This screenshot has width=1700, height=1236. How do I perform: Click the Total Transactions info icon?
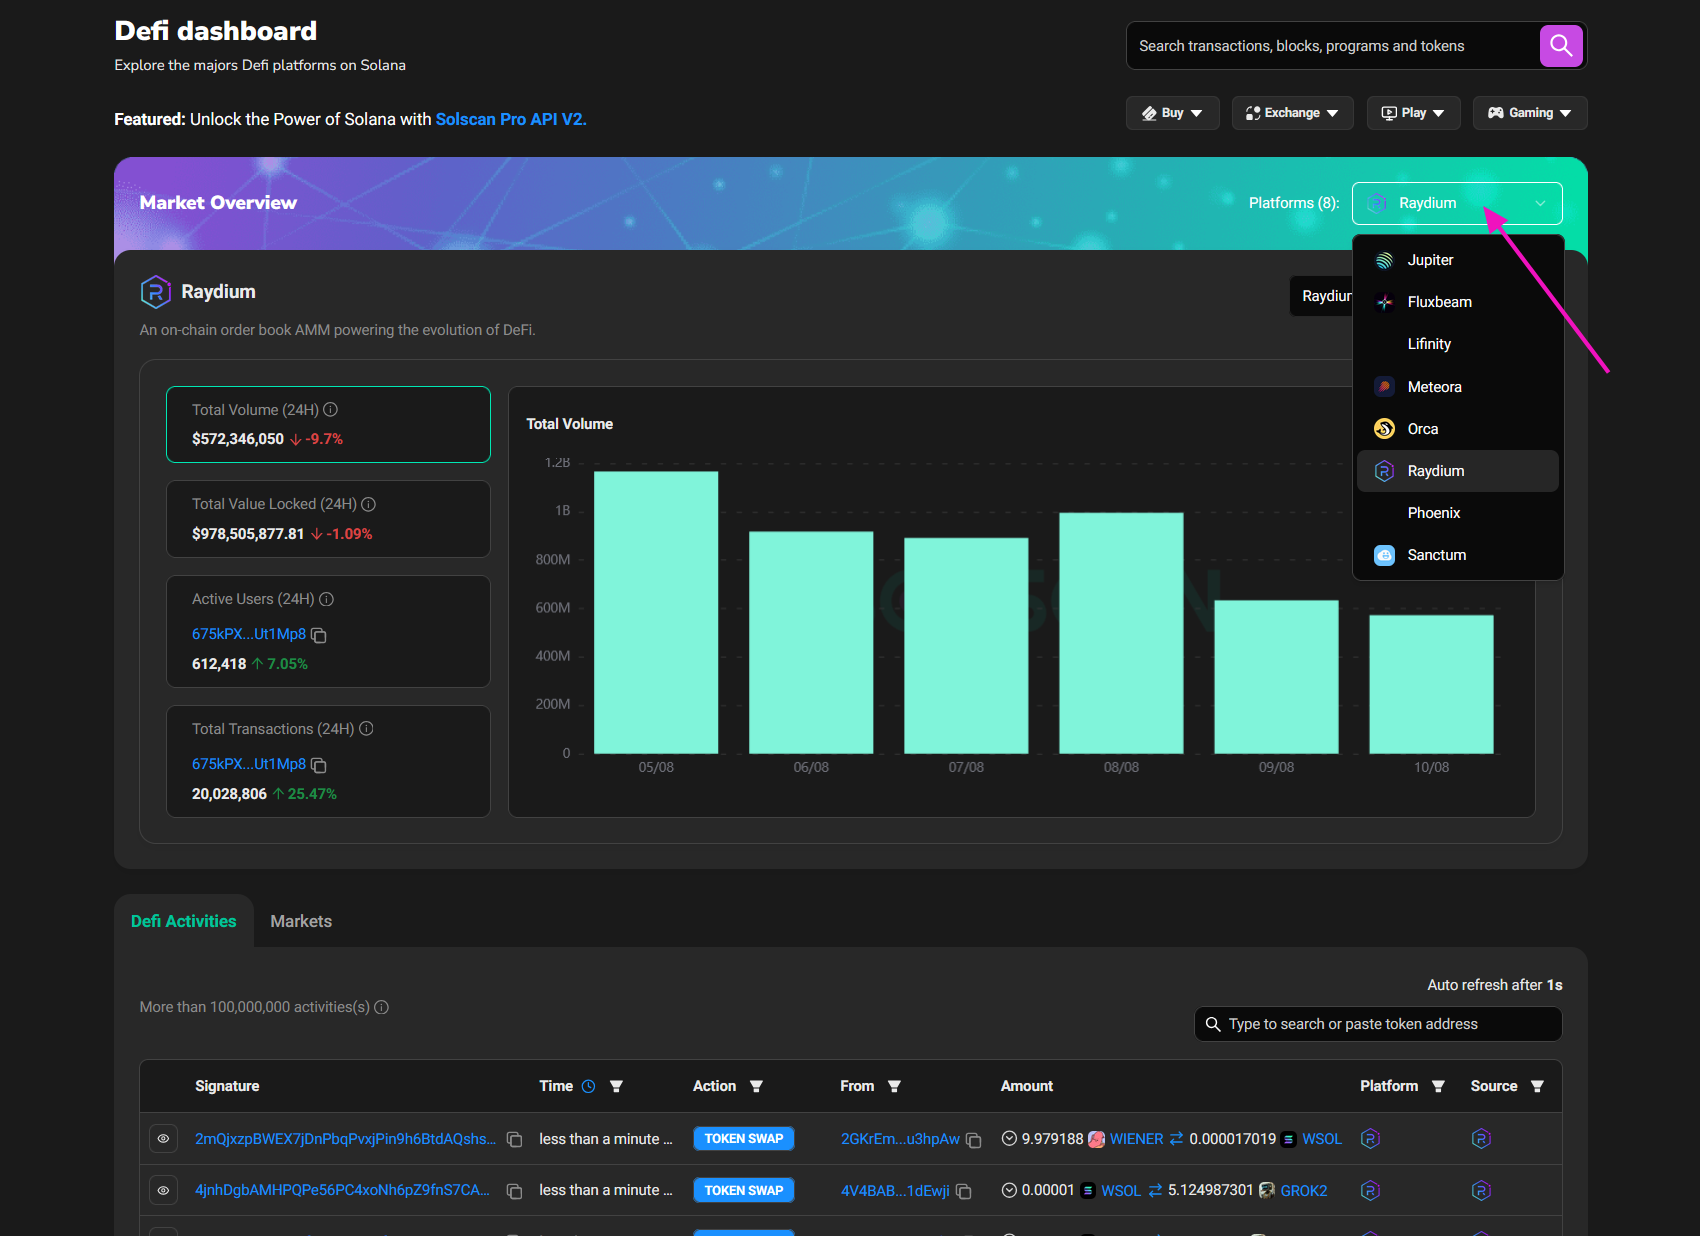coord(367,729)
